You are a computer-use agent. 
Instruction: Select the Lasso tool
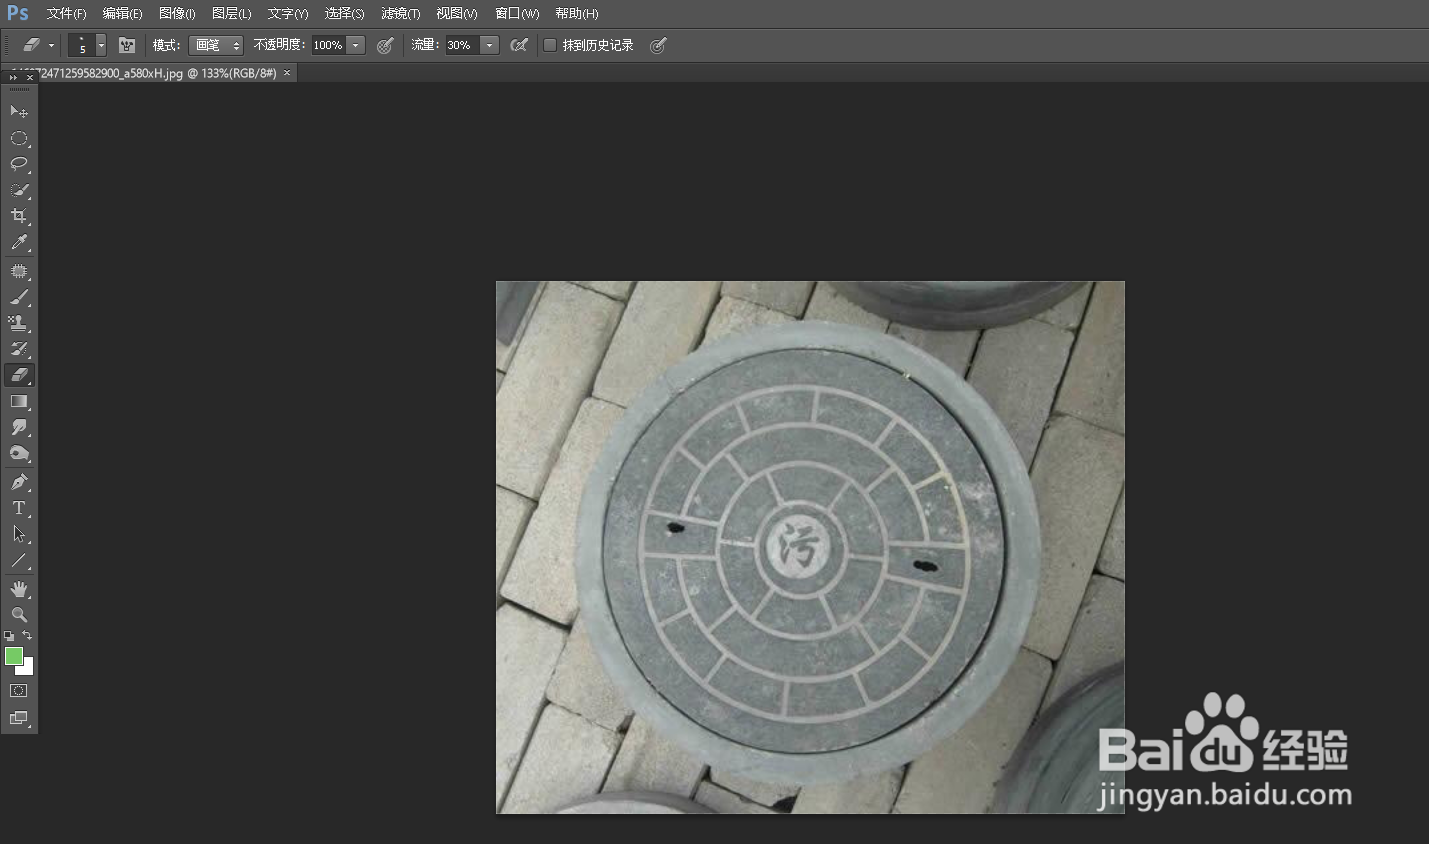[x=19, y=164]
